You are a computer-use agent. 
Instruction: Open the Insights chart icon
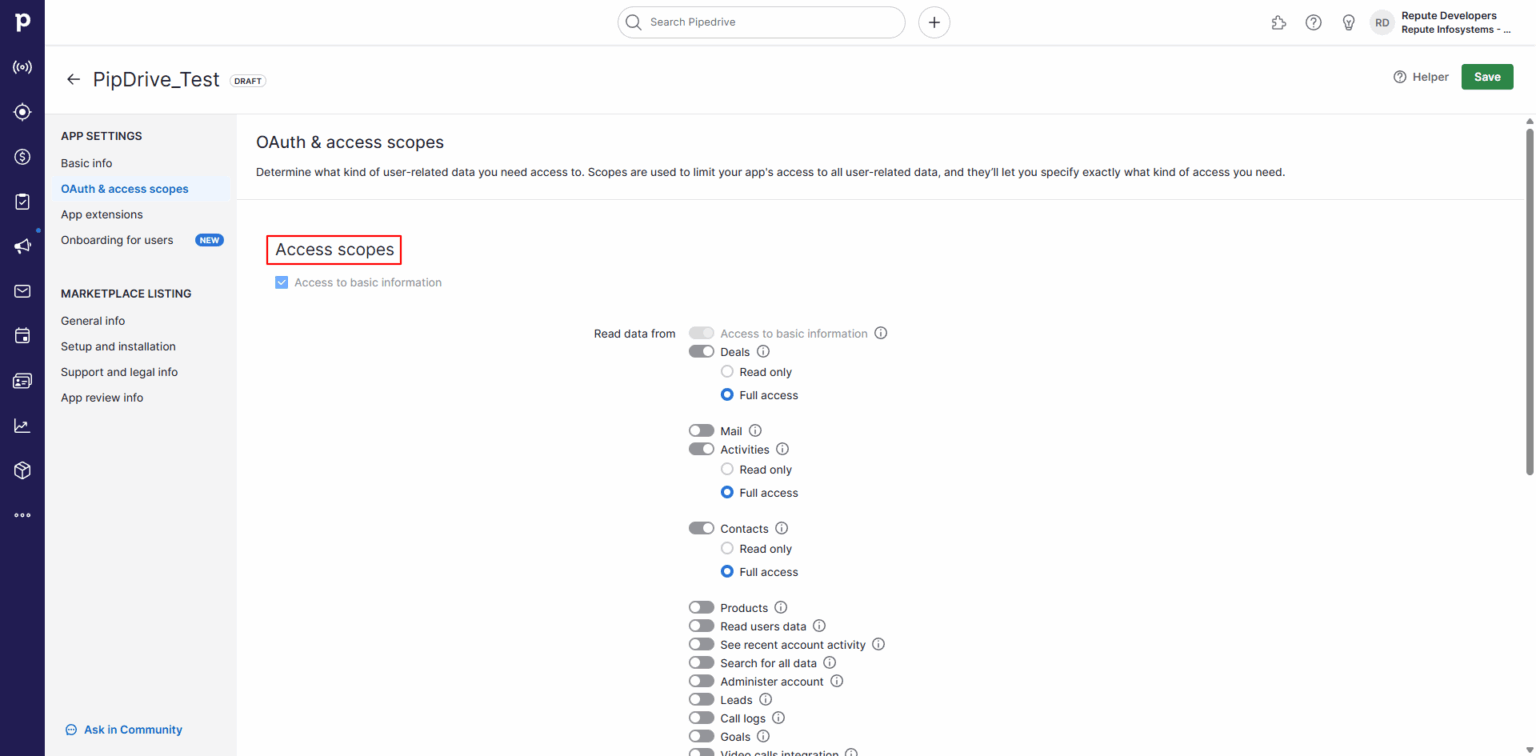pyautogui.click(x=22, y=425)
